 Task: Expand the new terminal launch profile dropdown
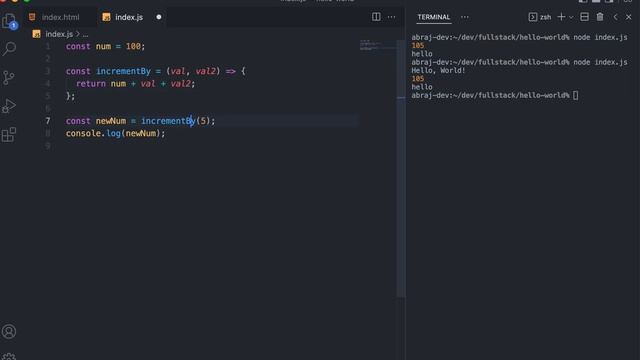[x=571, y=17]
